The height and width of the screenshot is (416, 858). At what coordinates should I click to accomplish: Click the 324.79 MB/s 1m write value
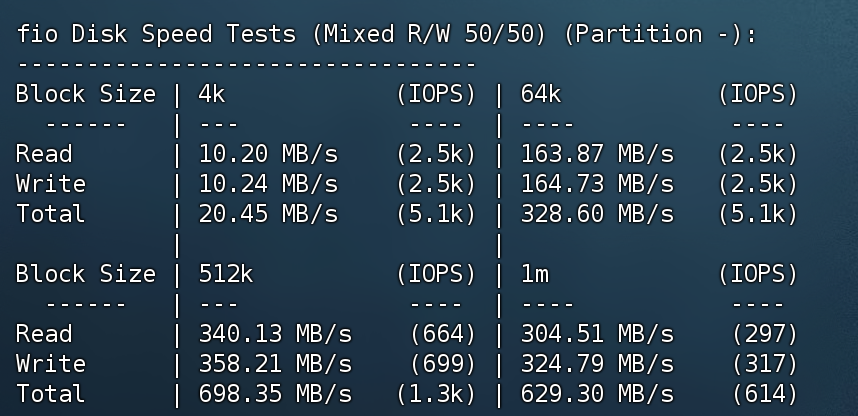[x=597, y=363]
